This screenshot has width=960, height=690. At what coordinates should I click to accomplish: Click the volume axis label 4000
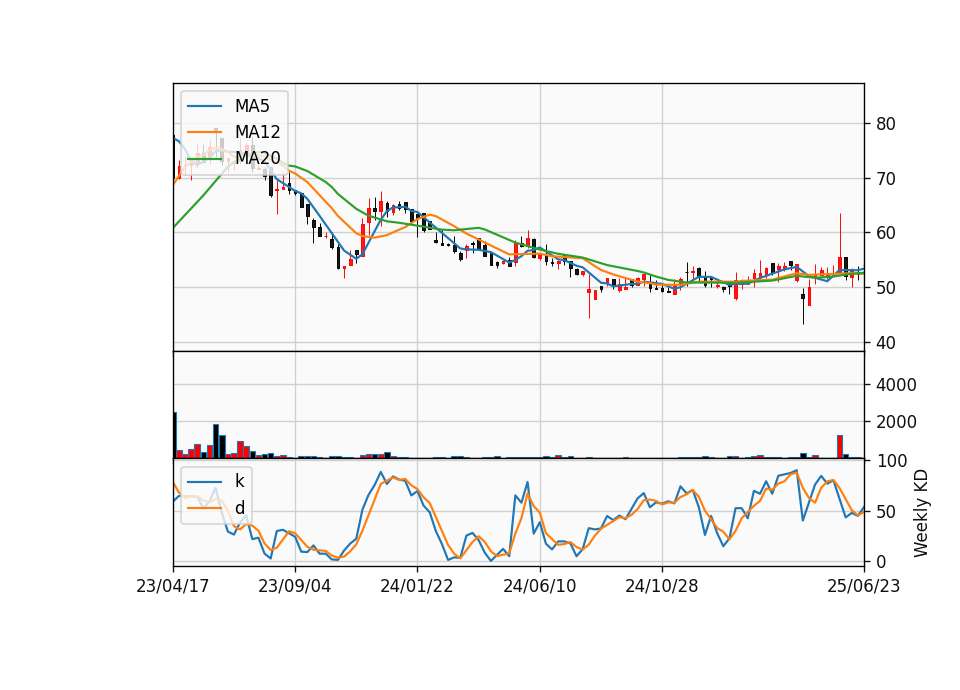pos(894,385)
